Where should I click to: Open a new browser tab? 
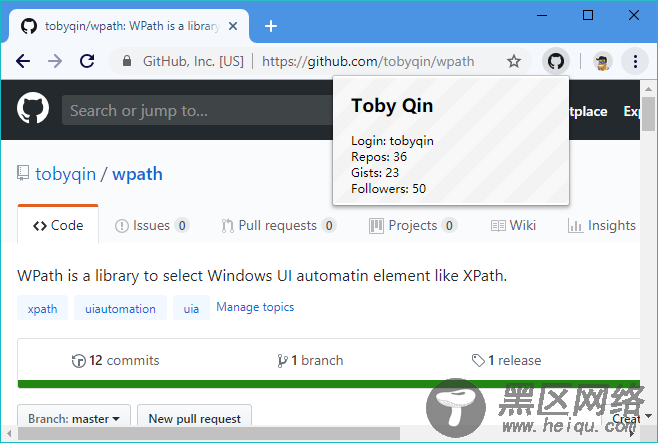[271, 26]
